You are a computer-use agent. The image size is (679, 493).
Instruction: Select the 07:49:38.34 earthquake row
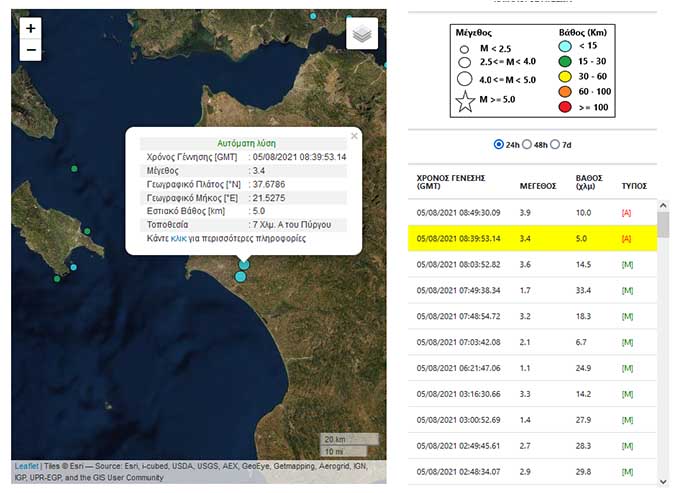click(x=532, y=290)
